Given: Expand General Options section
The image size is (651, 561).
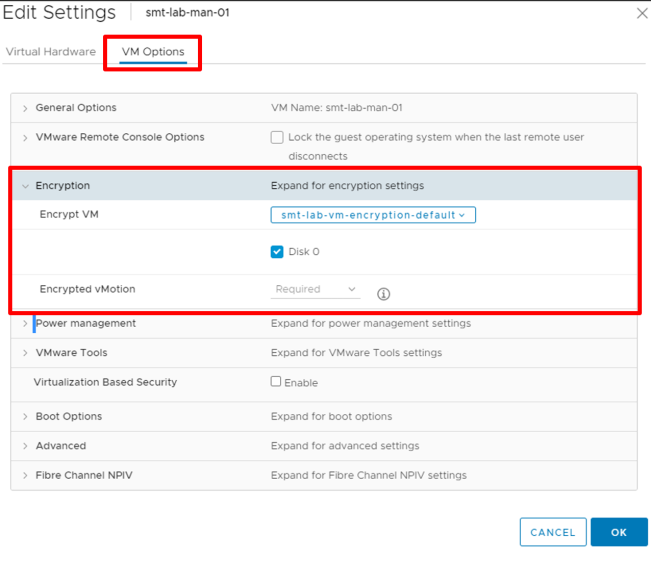Looking at the screenshot, I should [x=26, y=108].
